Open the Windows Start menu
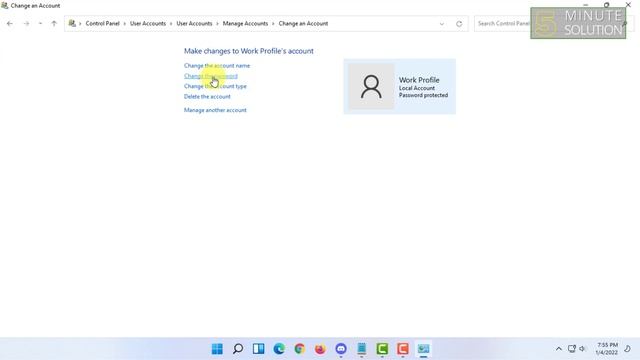Viewport: 640px width, 360px height. click(x=217, y=349)
